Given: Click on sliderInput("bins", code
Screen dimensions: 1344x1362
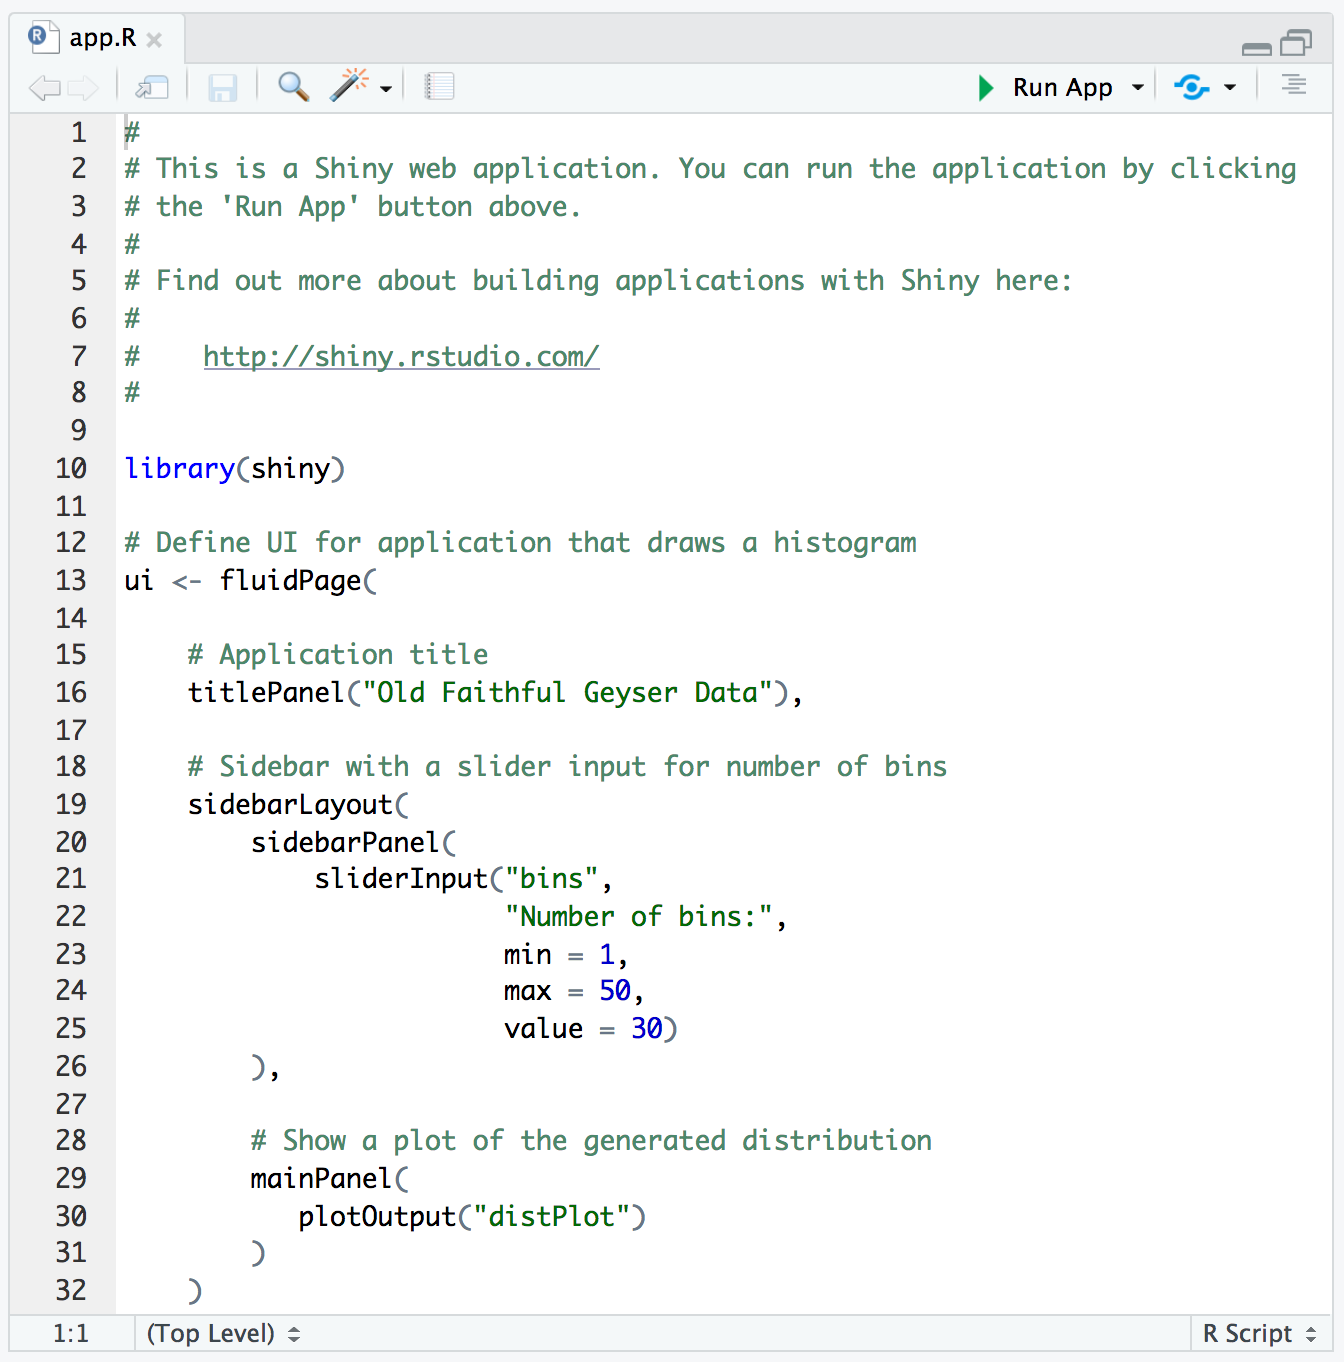Looking at the screenshot, I should tap(463, 878).
